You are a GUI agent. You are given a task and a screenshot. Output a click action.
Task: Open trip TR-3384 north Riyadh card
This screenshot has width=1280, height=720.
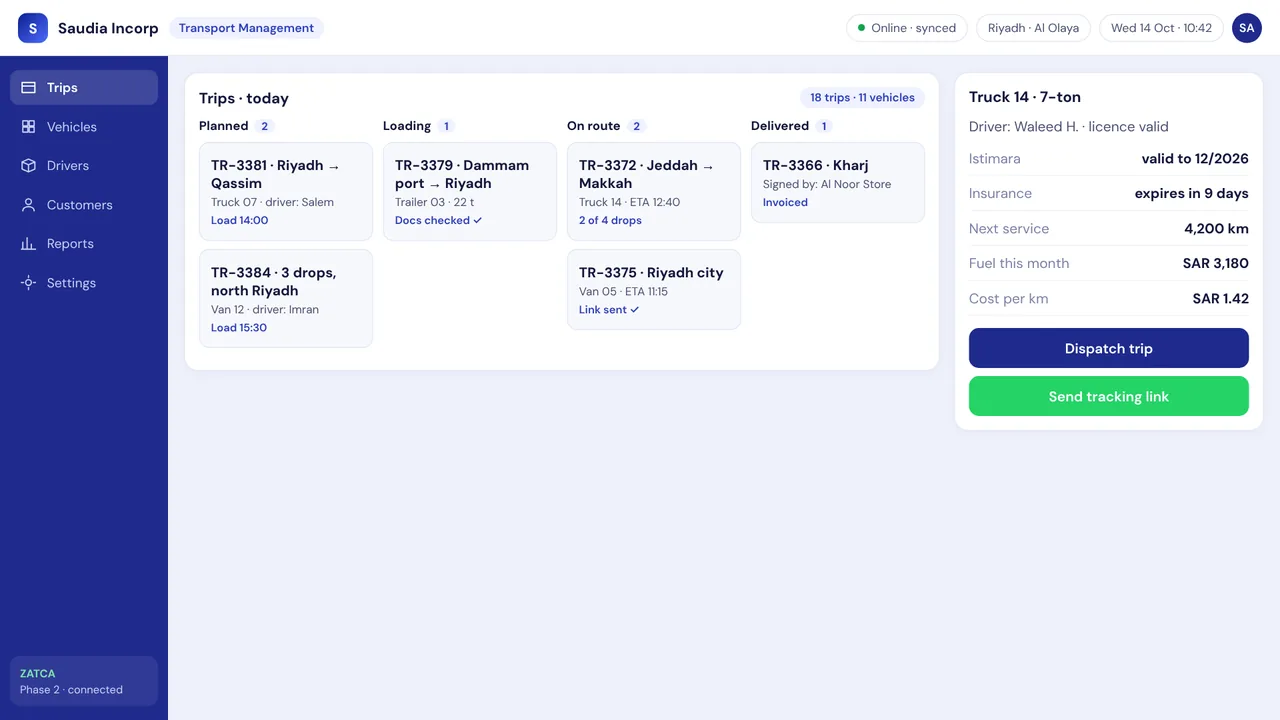pos(286,298)
